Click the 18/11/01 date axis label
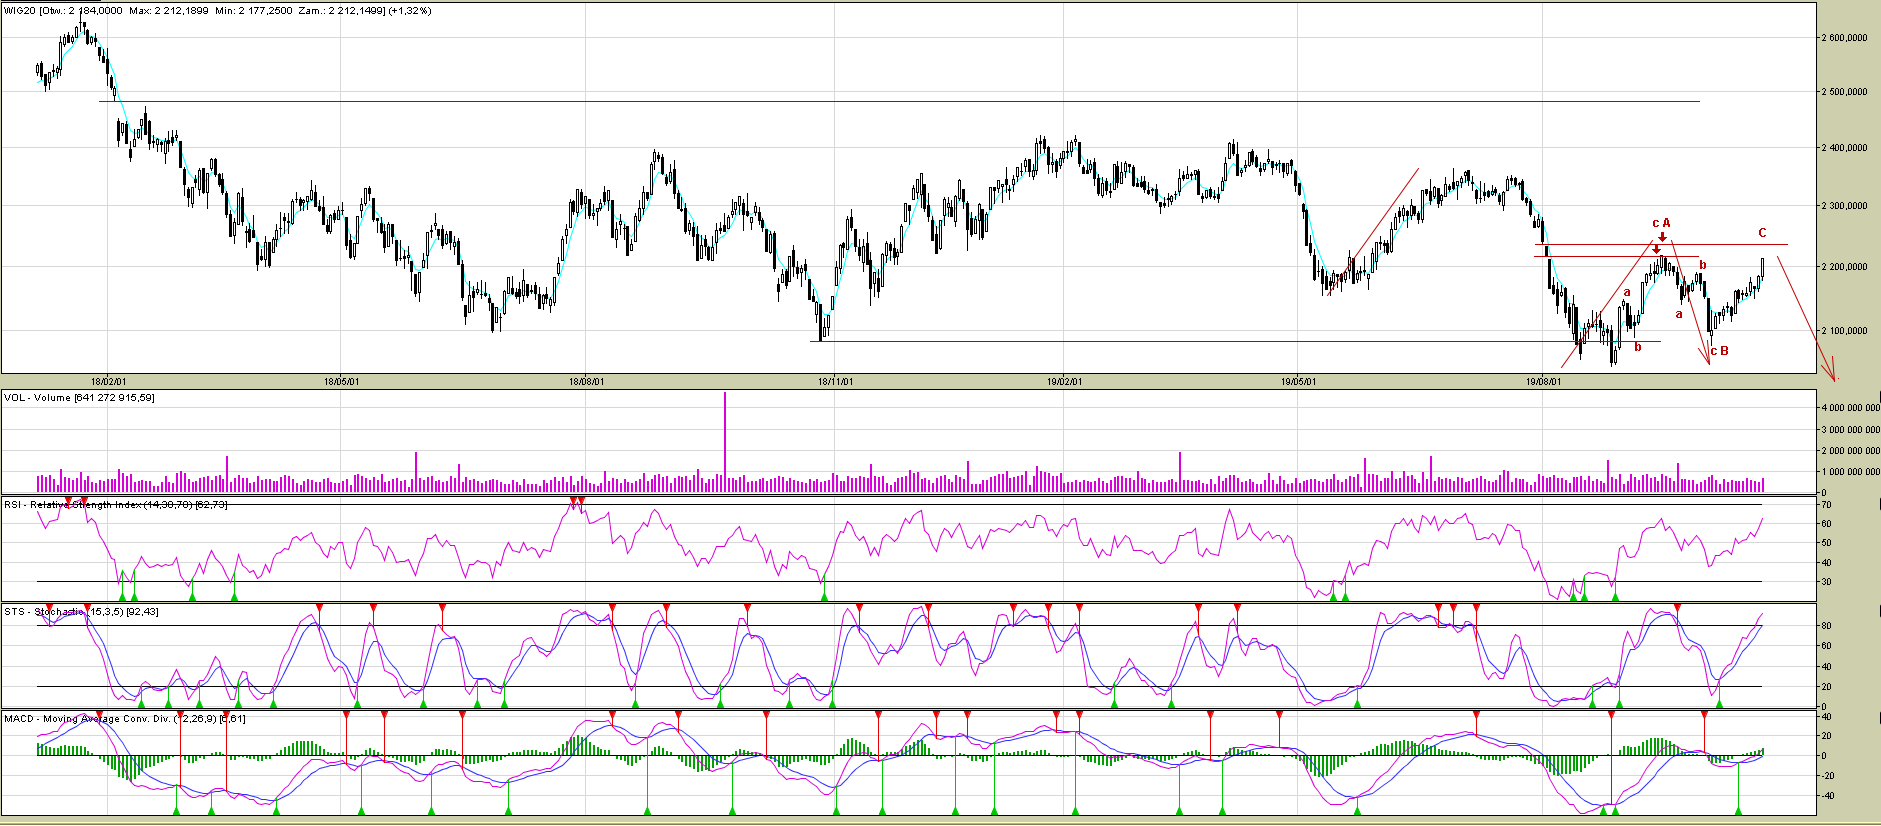This screenshot has width=1881, height=826. pos(835,381)
